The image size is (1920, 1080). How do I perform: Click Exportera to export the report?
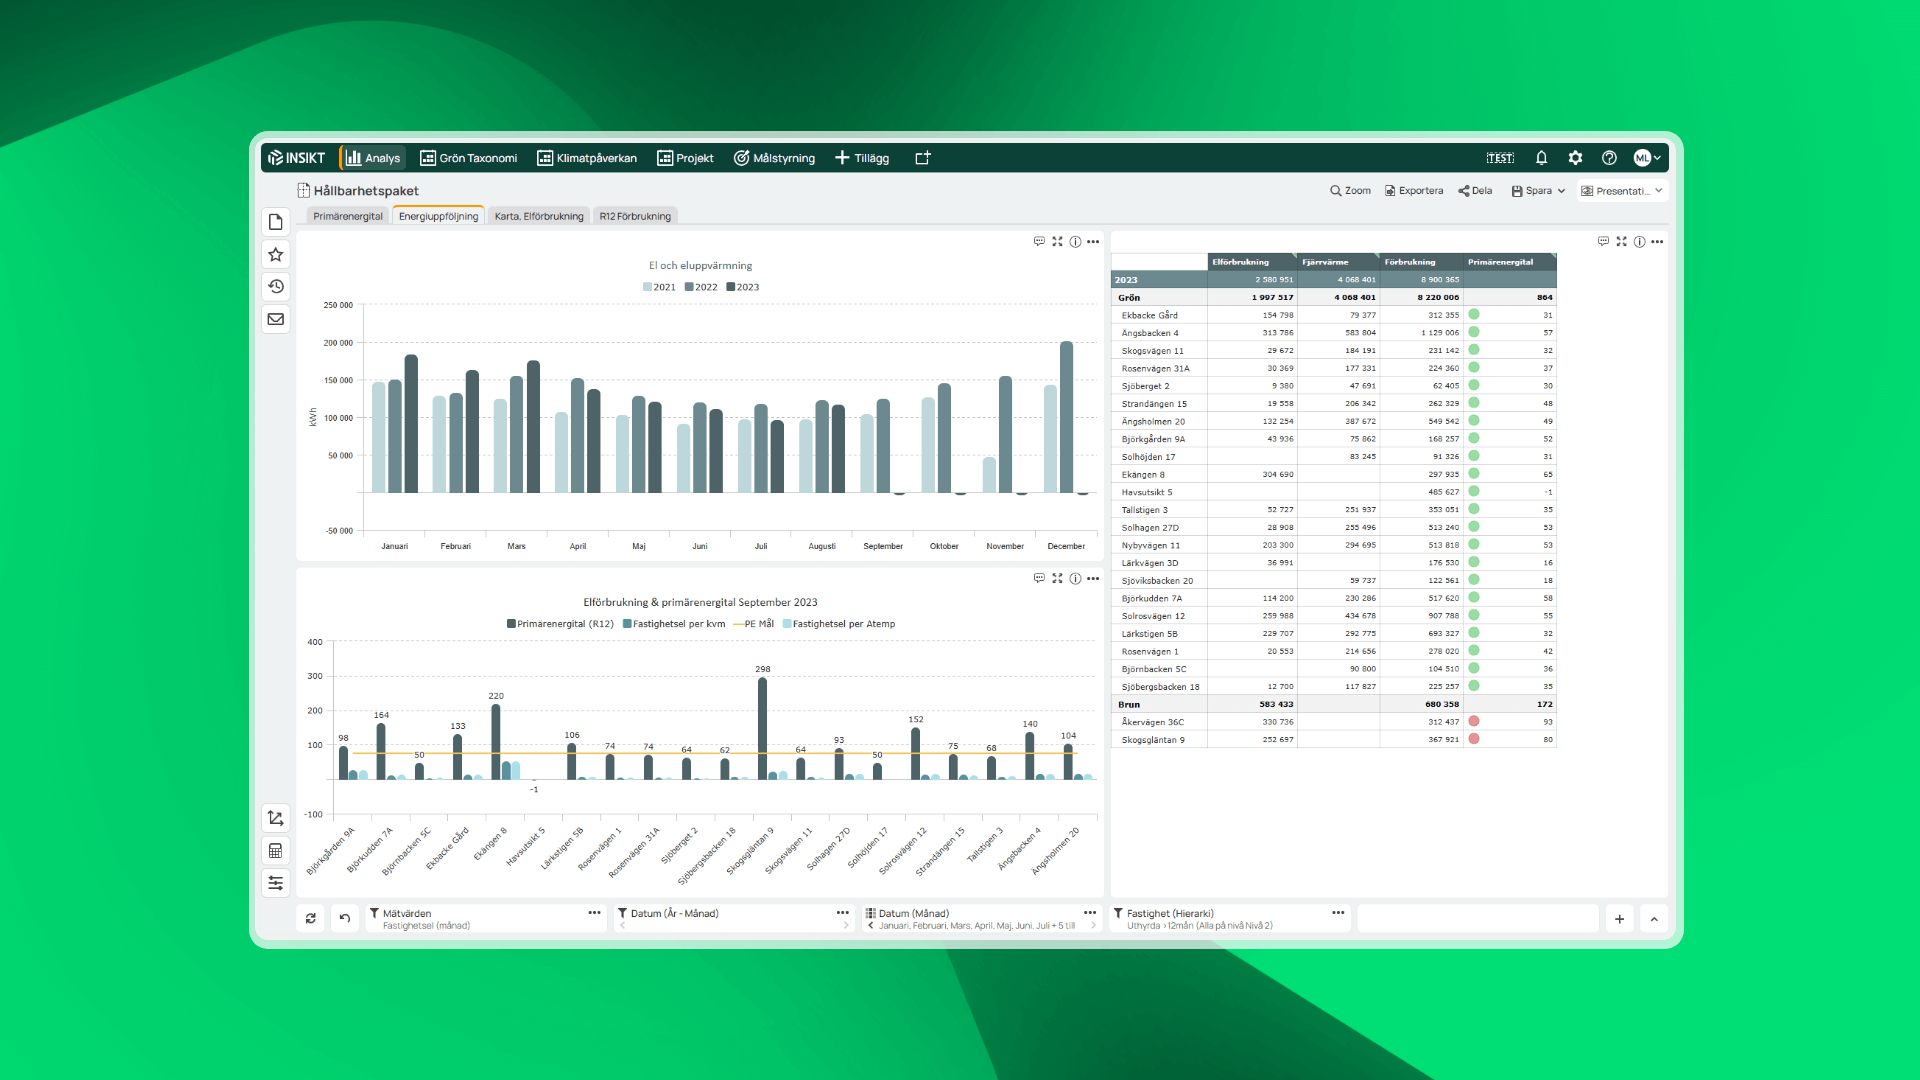[x=1414, y=191]
